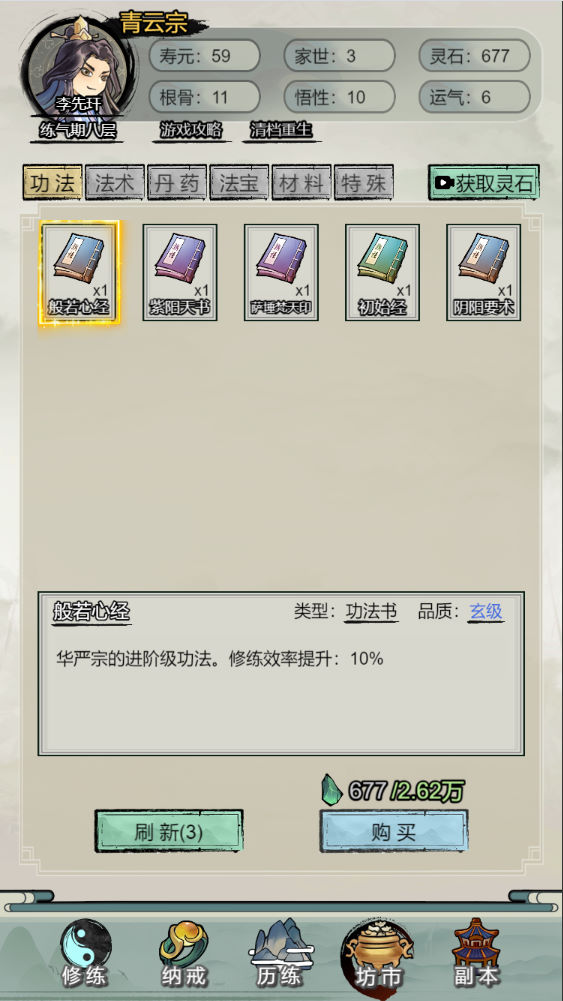
Task: Refresh the shop with 刷新(3)
Action: (x=169, y=831)
